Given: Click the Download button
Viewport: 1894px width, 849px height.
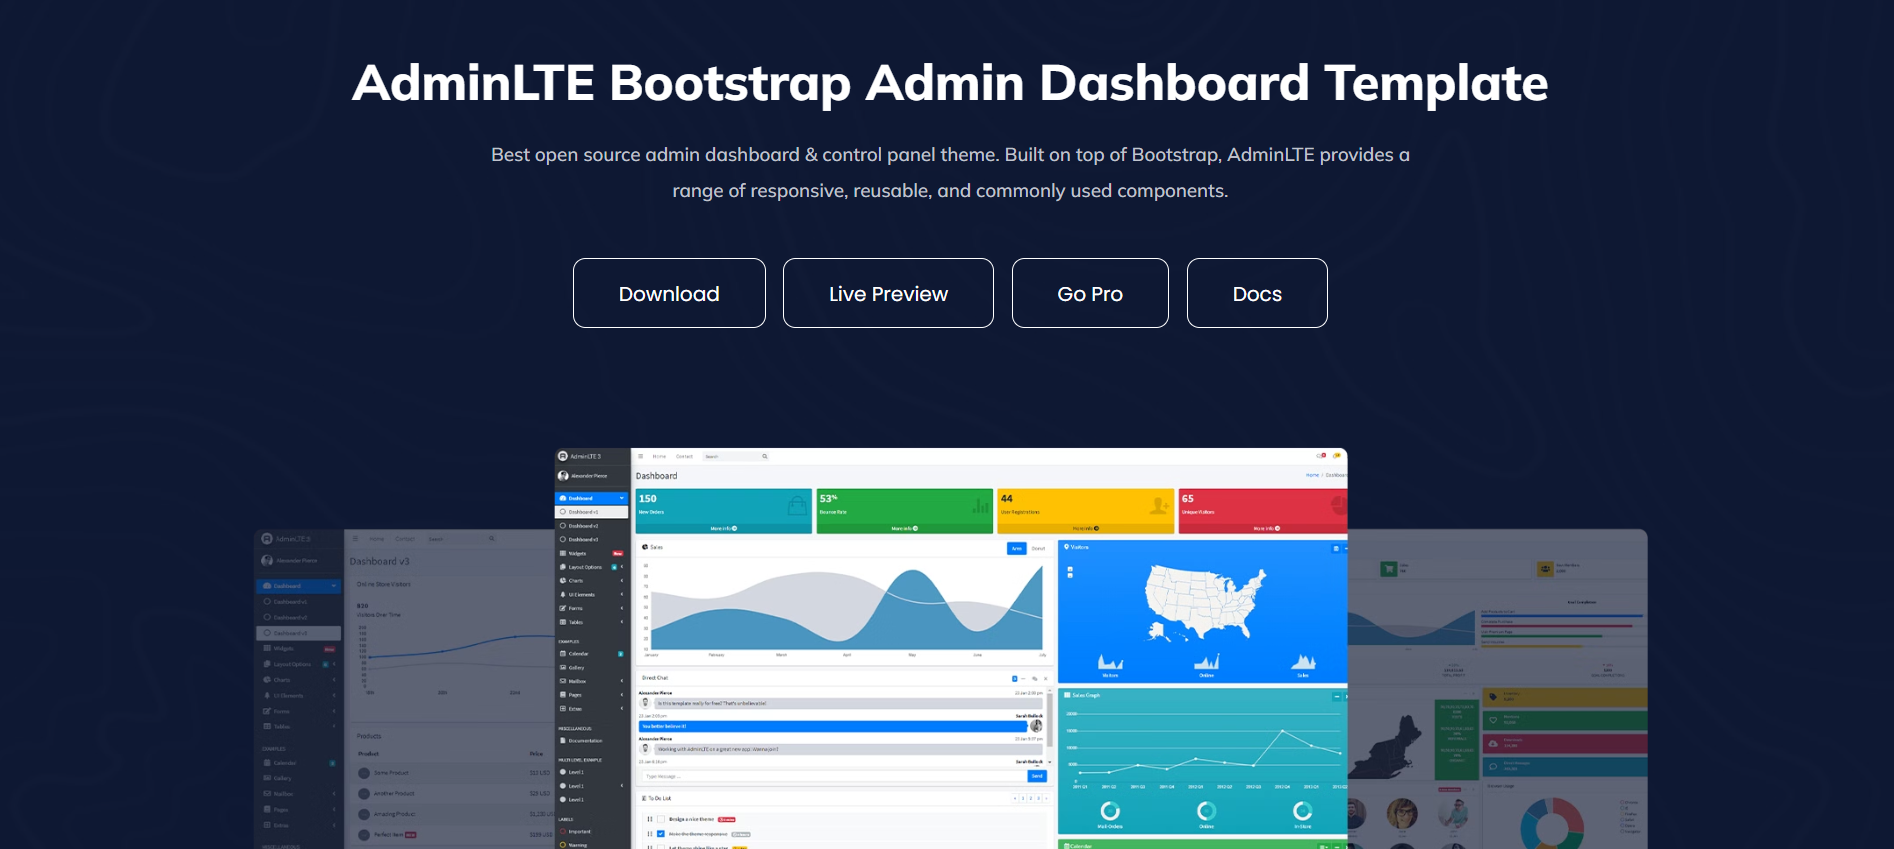Looking at the screenshot, I should 669,293.
